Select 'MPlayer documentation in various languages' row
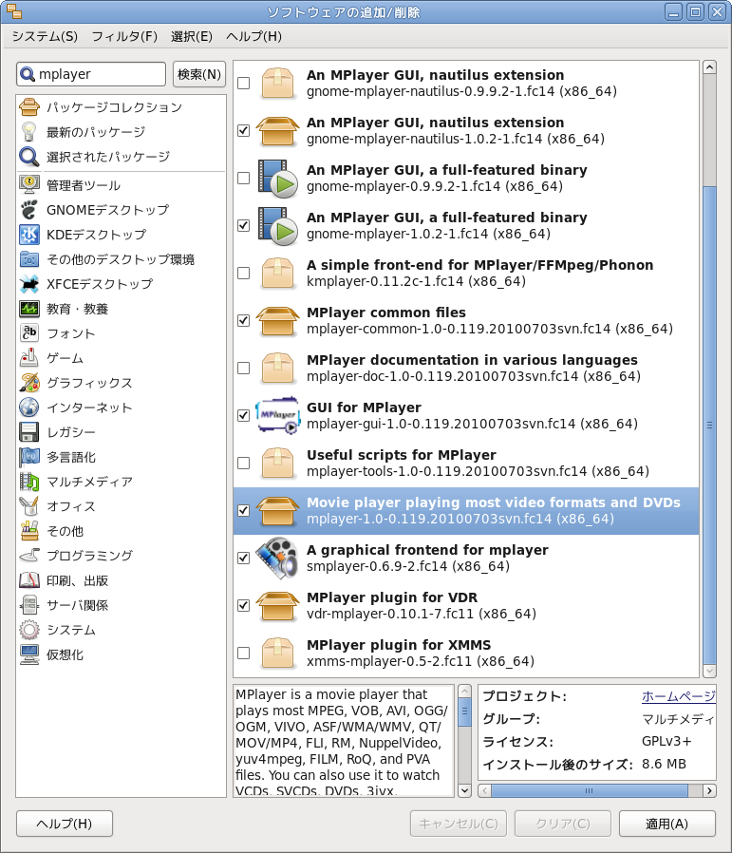732x853 pixels. tap(466, 368)
